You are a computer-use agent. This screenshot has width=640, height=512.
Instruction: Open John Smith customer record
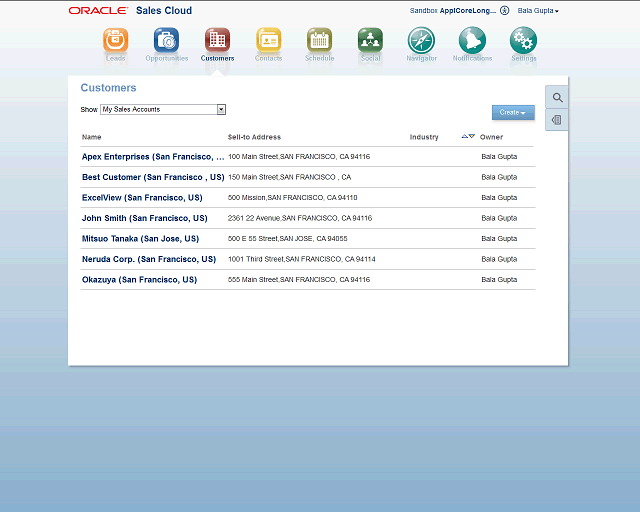[144, 218]
